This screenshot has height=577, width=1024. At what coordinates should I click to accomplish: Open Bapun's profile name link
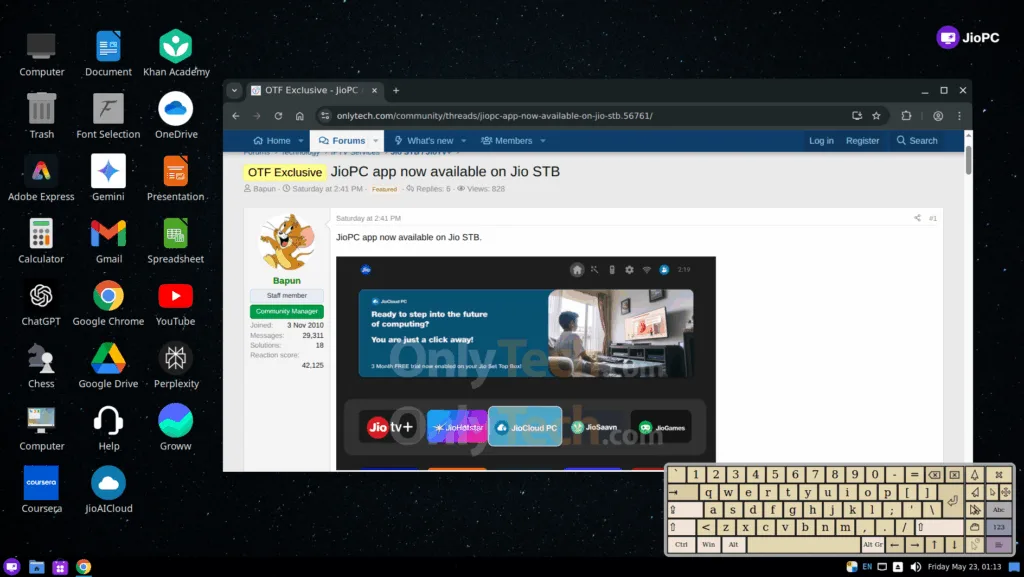(287, 281)
